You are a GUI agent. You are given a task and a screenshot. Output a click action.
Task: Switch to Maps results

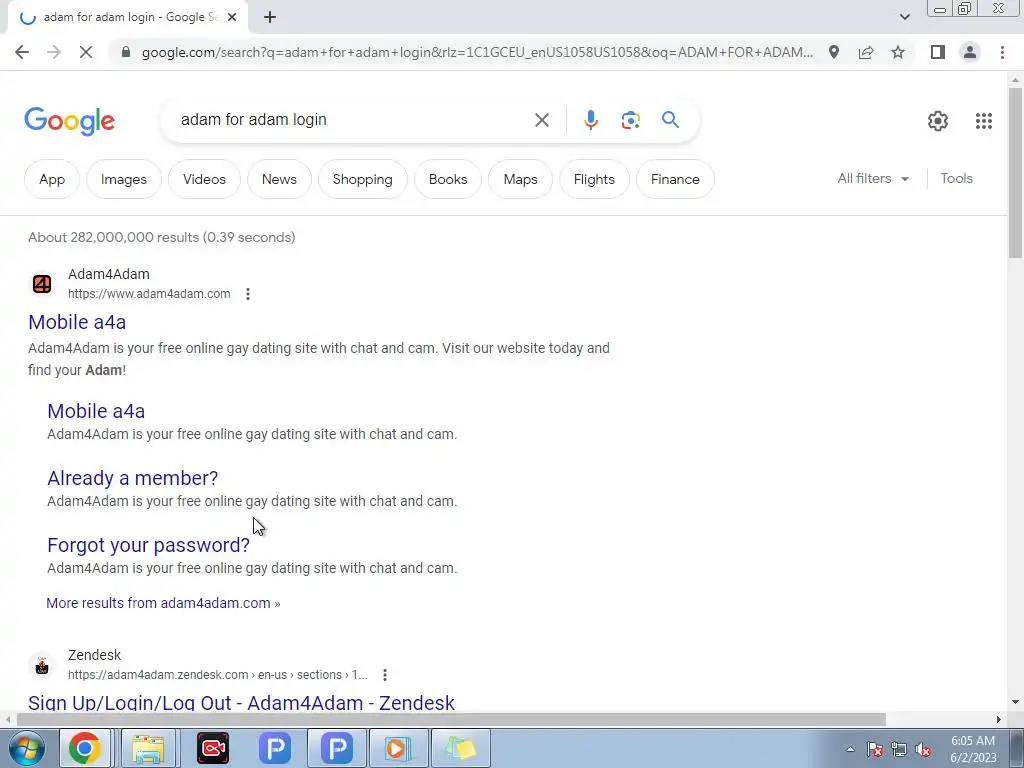520,179
